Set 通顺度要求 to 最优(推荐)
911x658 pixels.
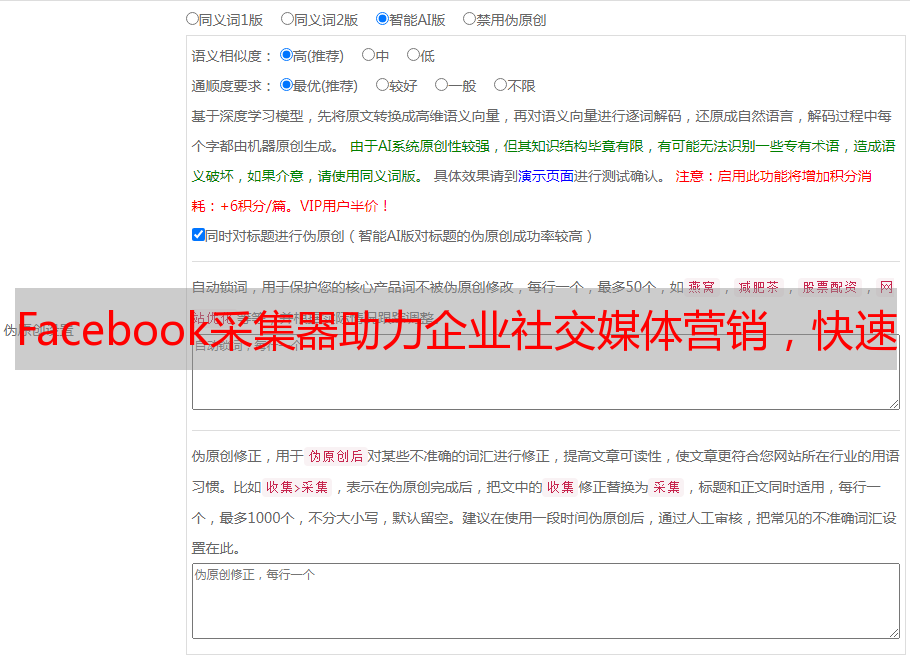[286, 85]
